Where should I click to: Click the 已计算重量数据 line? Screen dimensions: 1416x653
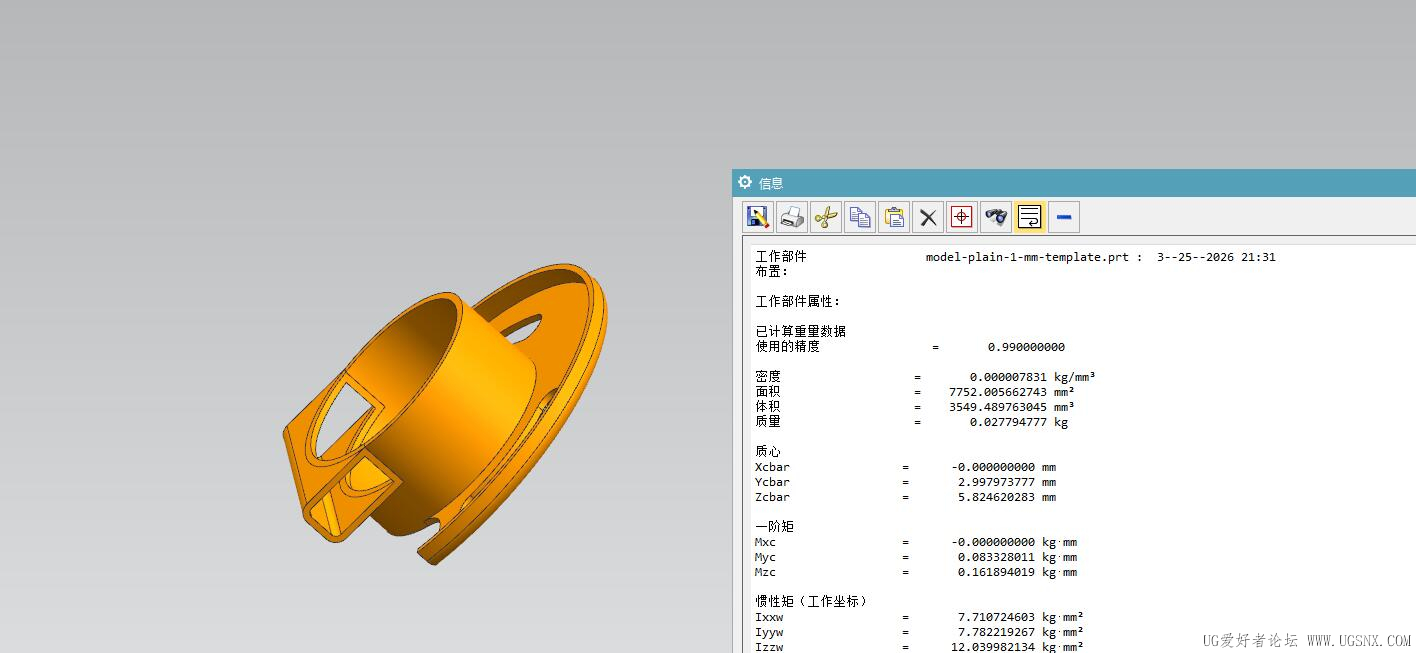(x=800, y=331)
